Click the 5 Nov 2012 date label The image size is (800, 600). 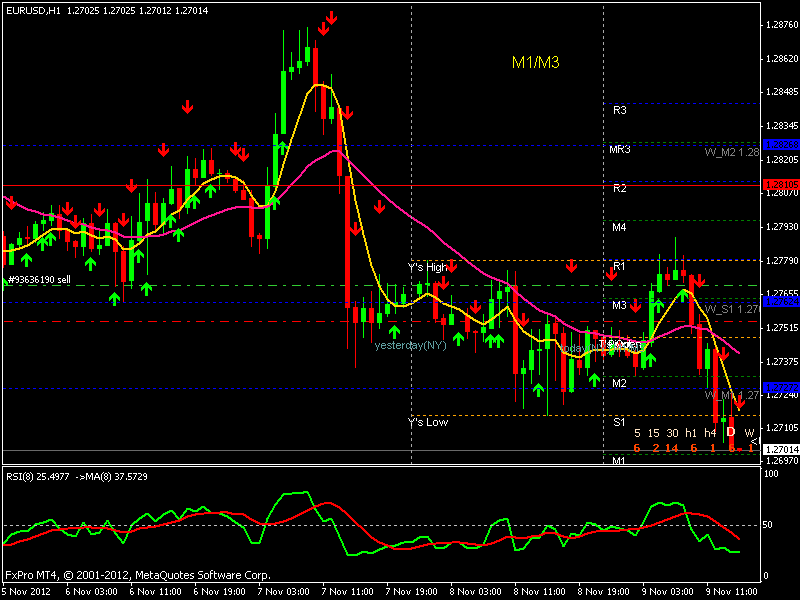(x=27, y=592)
